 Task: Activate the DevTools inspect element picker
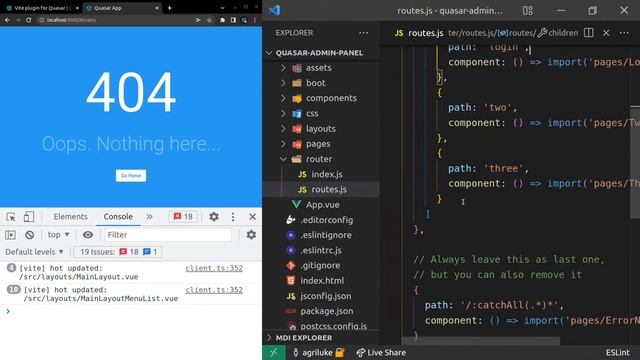(x=11, y=217)
